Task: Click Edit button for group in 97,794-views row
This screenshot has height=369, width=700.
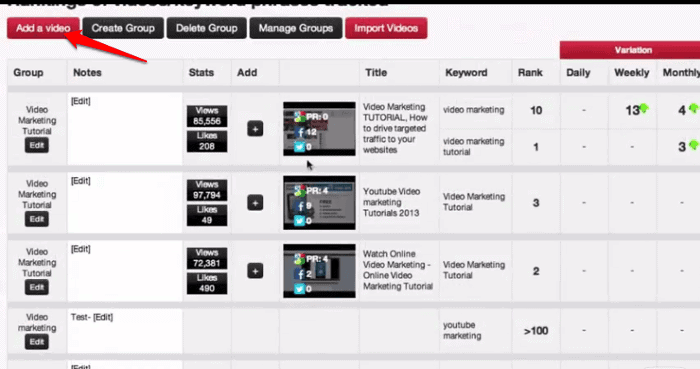Action: [37, 219]
